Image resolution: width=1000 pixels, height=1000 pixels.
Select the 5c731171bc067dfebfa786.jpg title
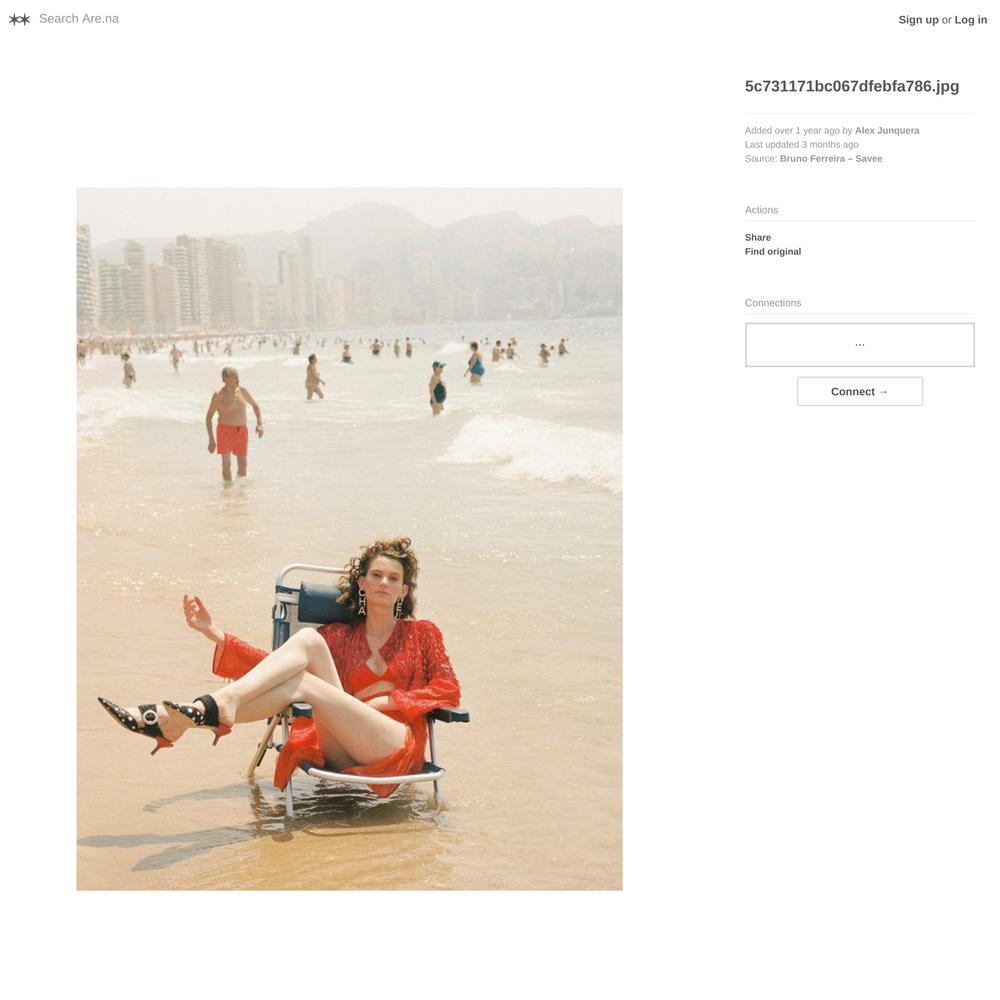(x=852, y=86)
